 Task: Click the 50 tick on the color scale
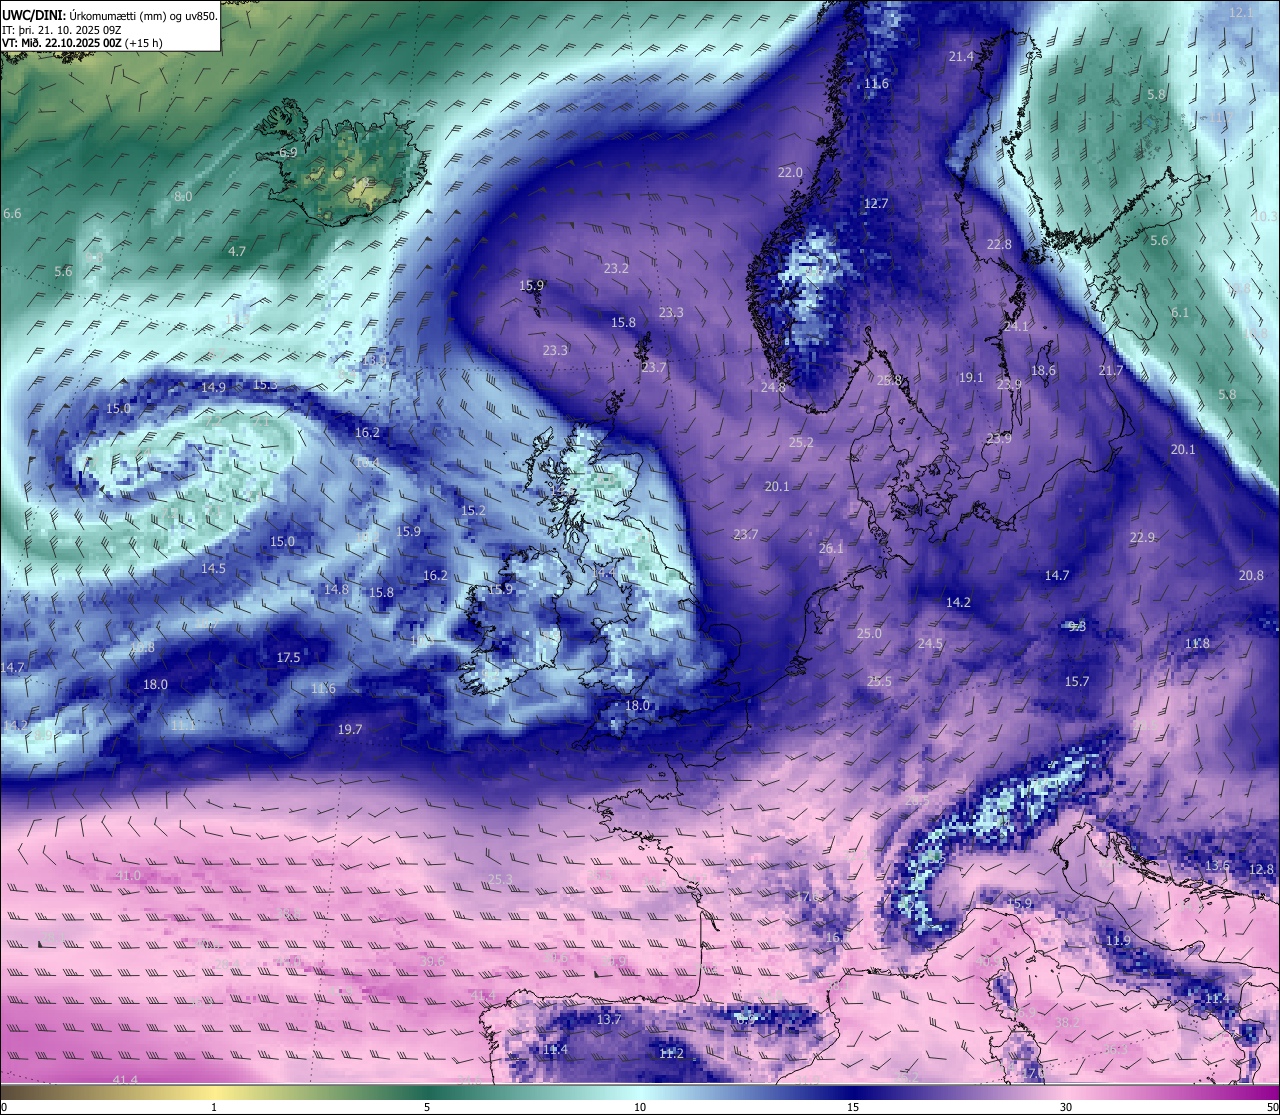click(x=1272, y=1107)
